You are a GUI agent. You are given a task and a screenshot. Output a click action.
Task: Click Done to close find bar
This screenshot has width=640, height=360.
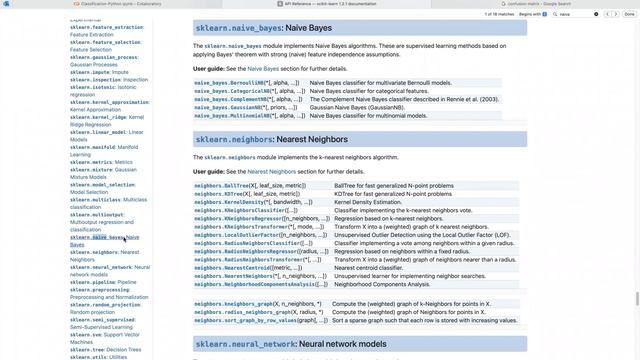click(629, 14)
